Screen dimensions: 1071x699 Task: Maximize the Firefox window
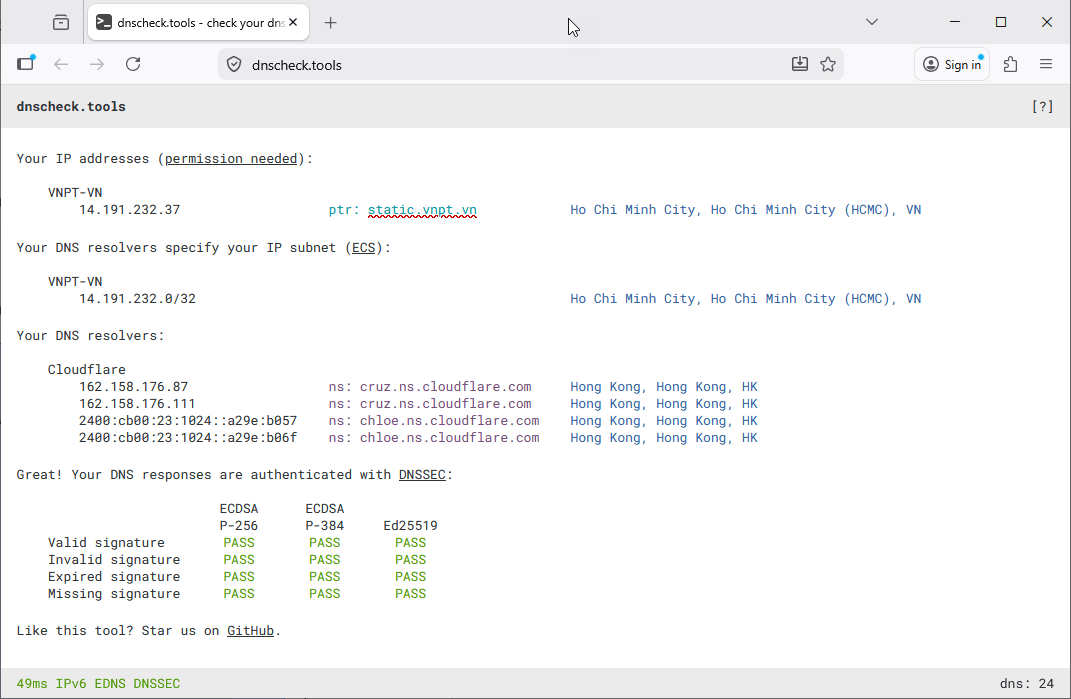1001,22
